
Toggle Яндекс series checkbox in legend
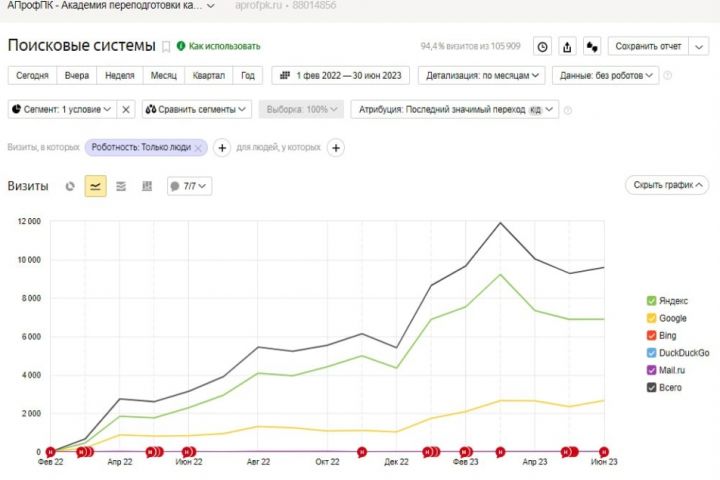click(x=652, y=300)
